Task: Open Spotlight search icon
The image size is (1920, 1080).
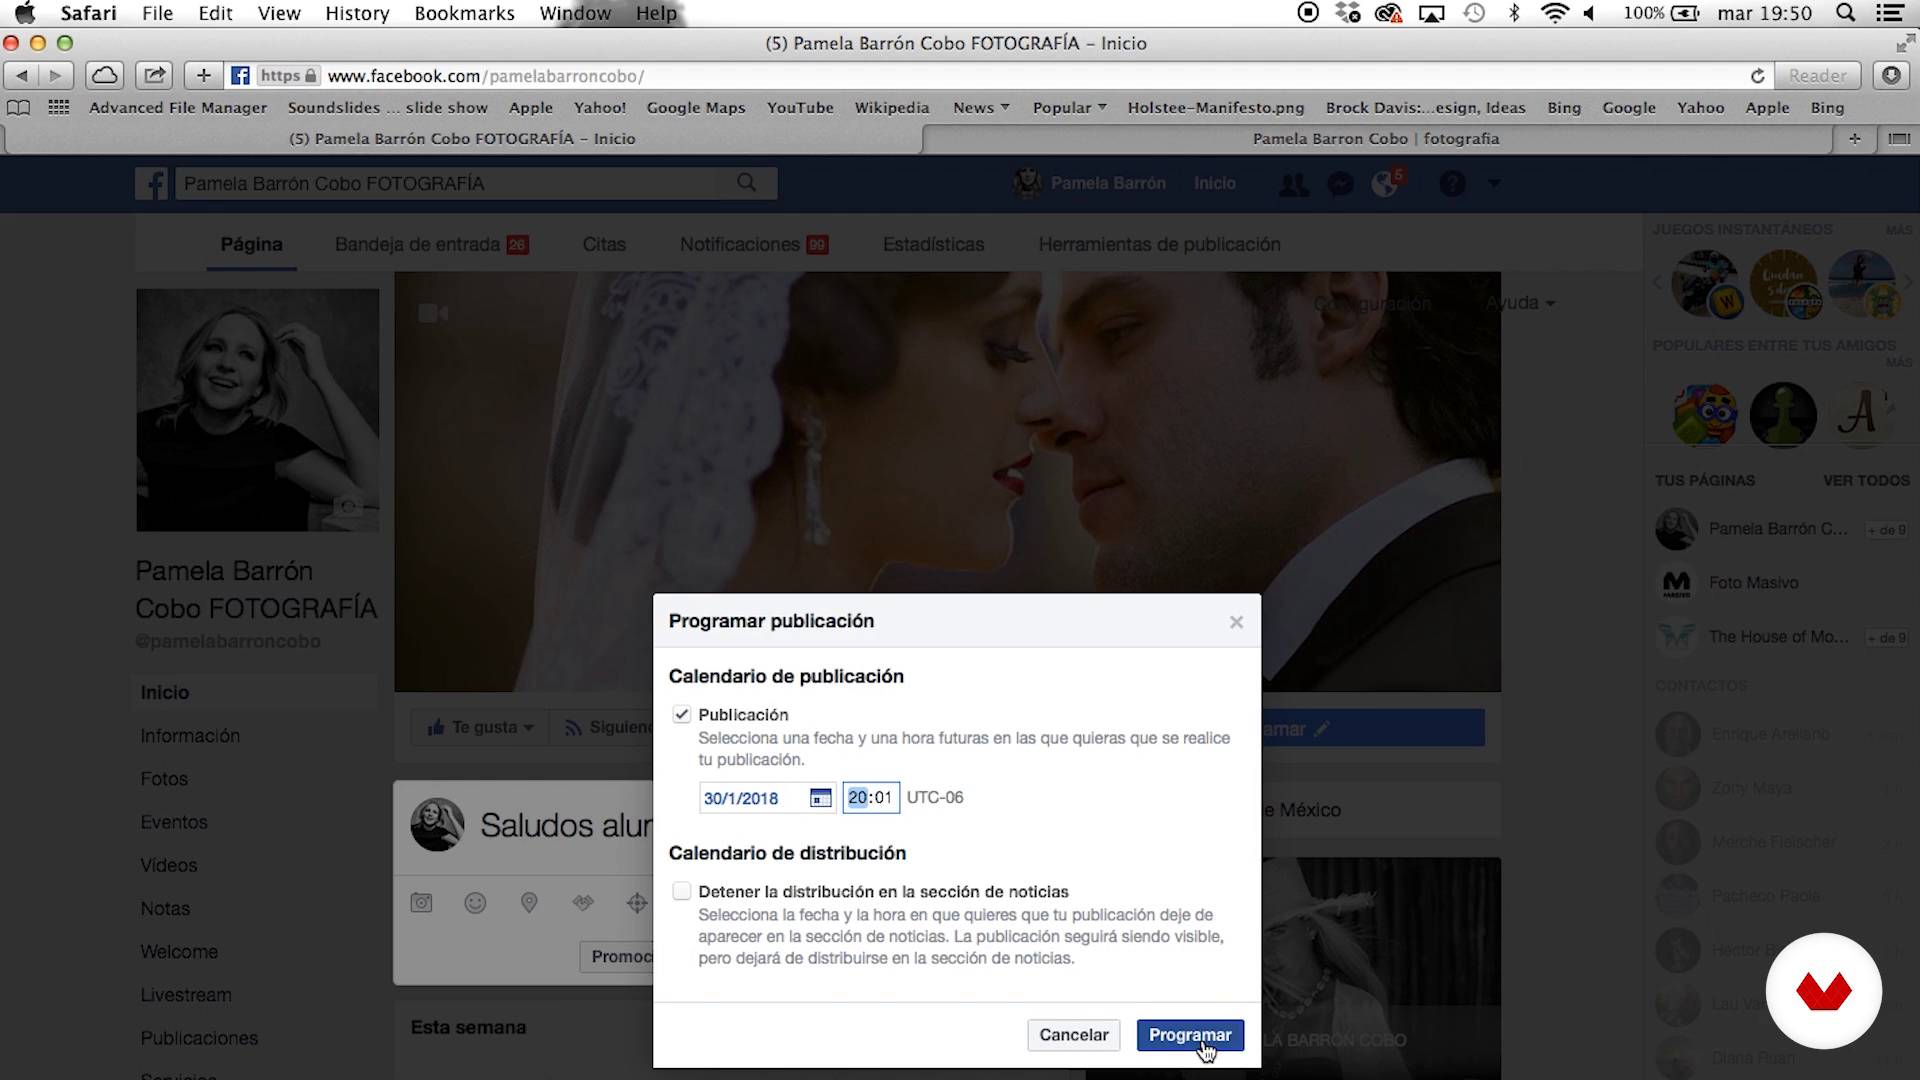Action: point(1846,13)
